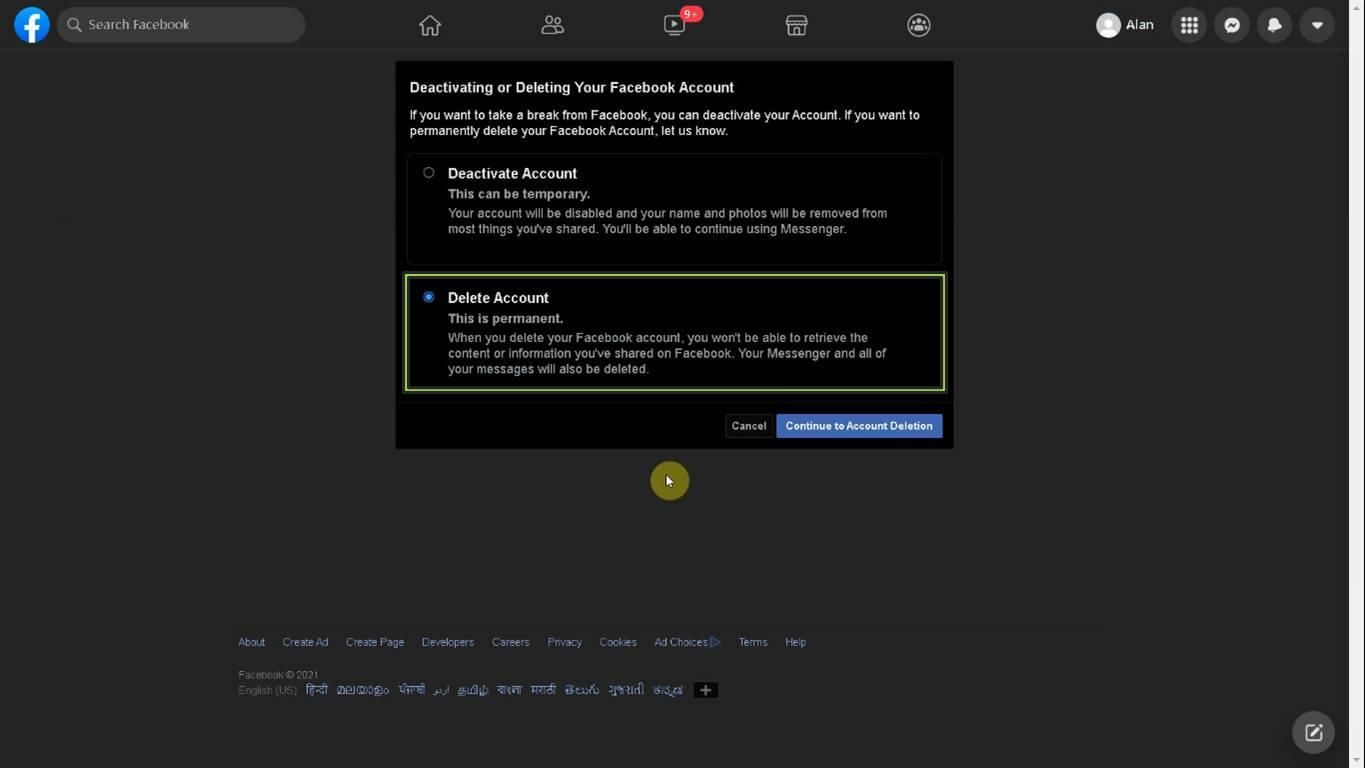Open the Help footer link
Screen dimensions: 1365x768
pyautogui.click(x=795, y=642)
